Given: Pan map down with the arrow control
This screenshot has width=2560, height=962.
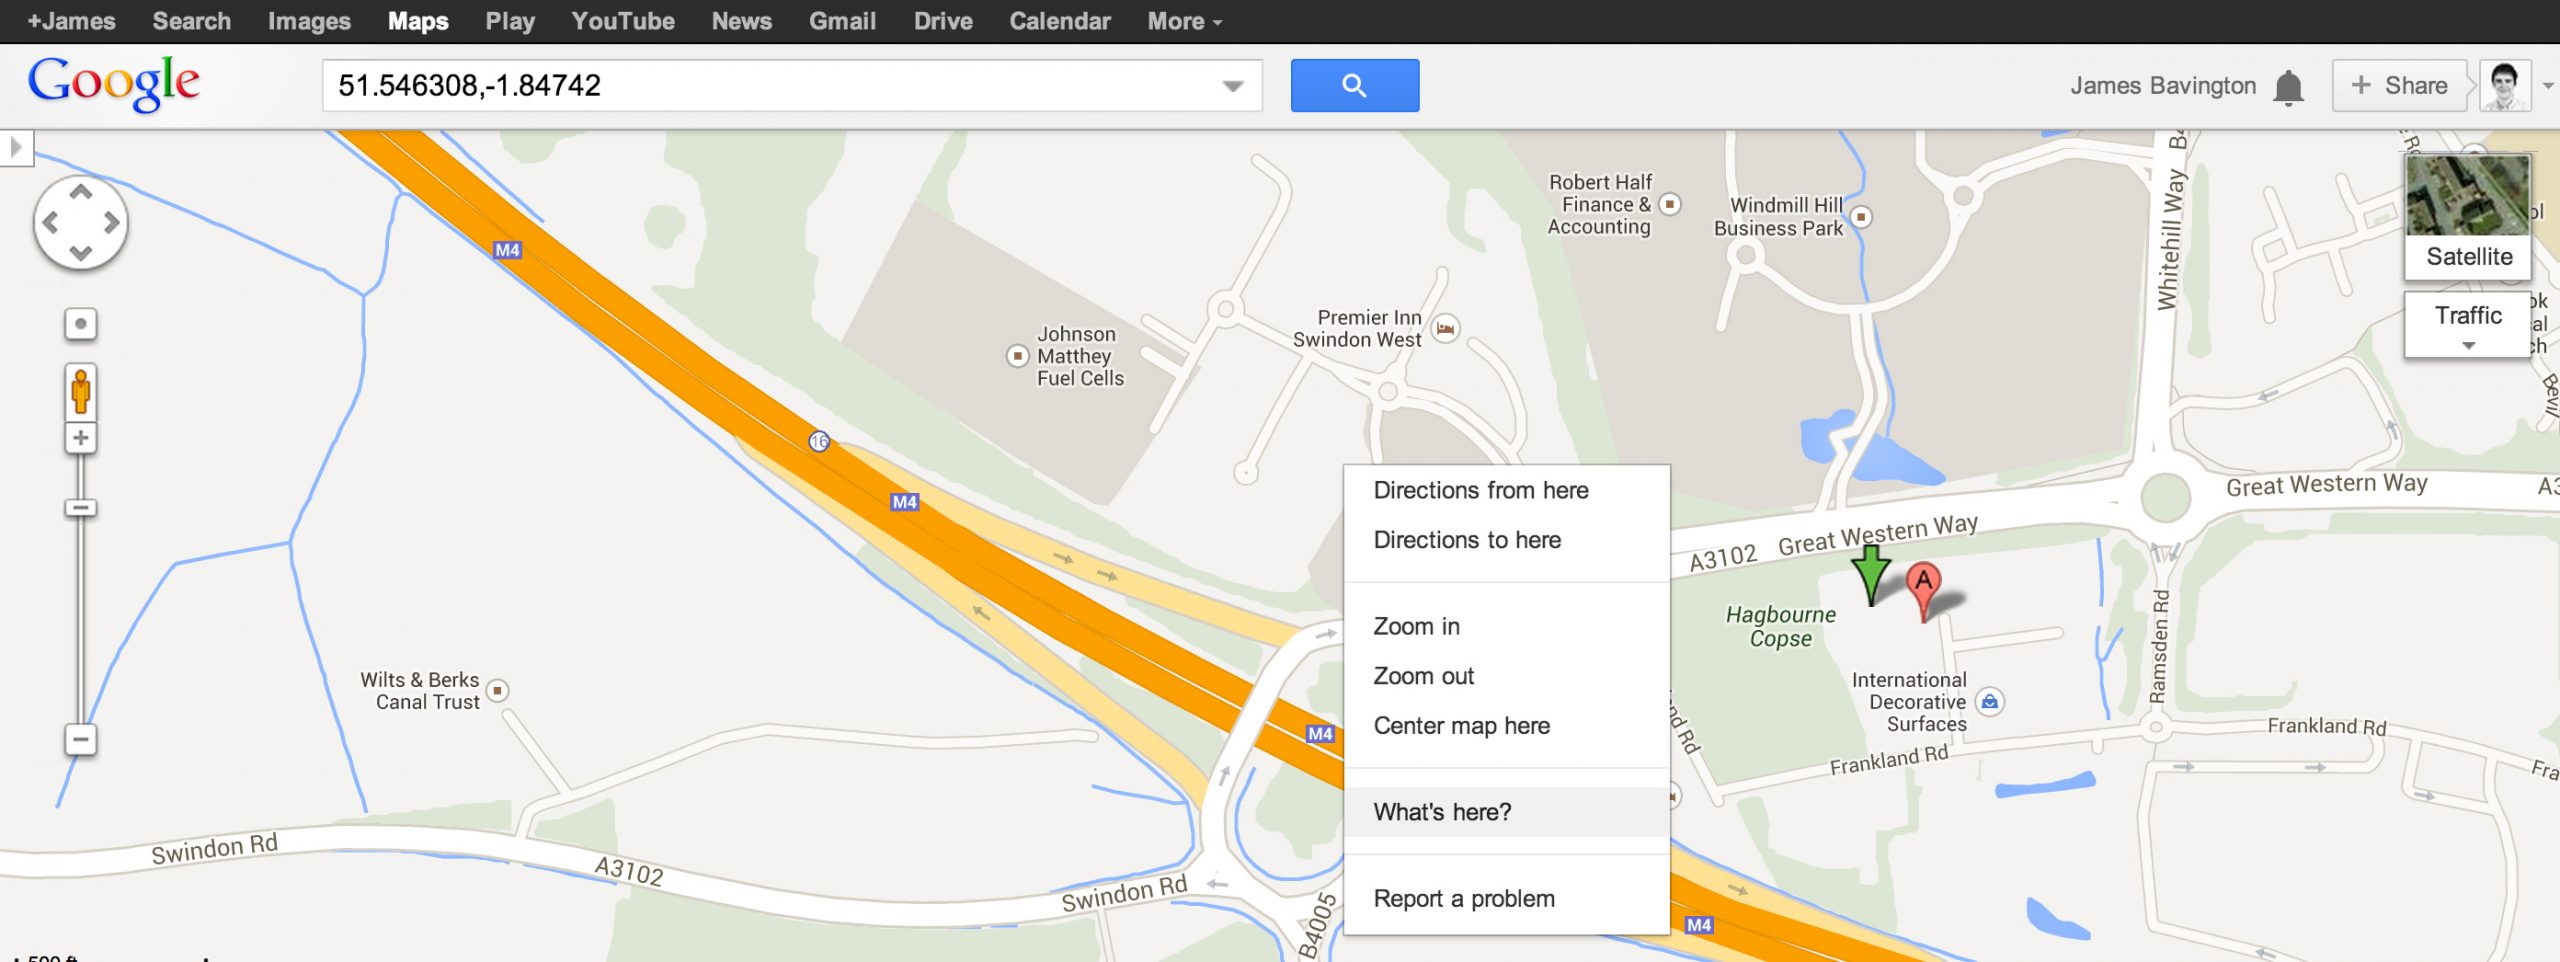Looking at the screenshot, I should 81,252.
